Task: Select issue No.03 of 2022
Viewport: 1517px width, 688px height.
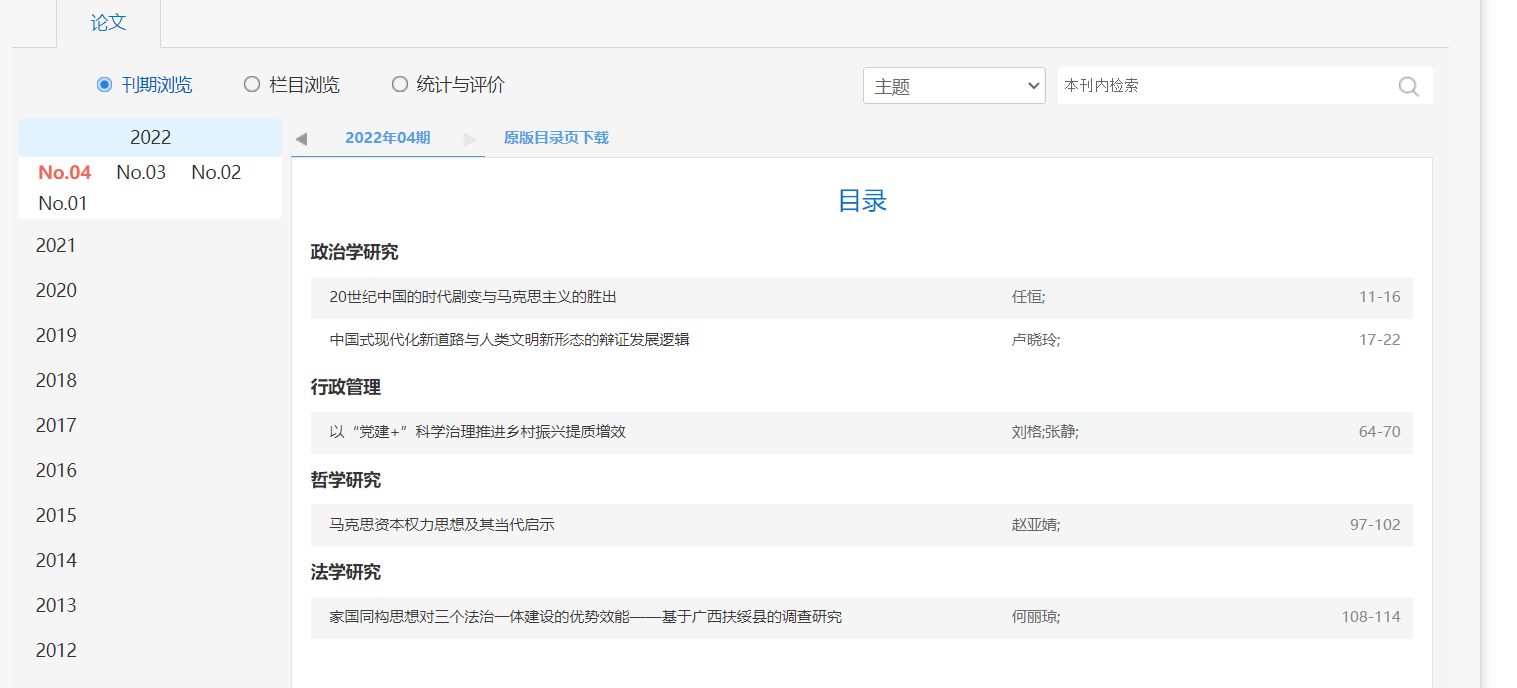Action: pyautogui.click(x=141, y=173)
